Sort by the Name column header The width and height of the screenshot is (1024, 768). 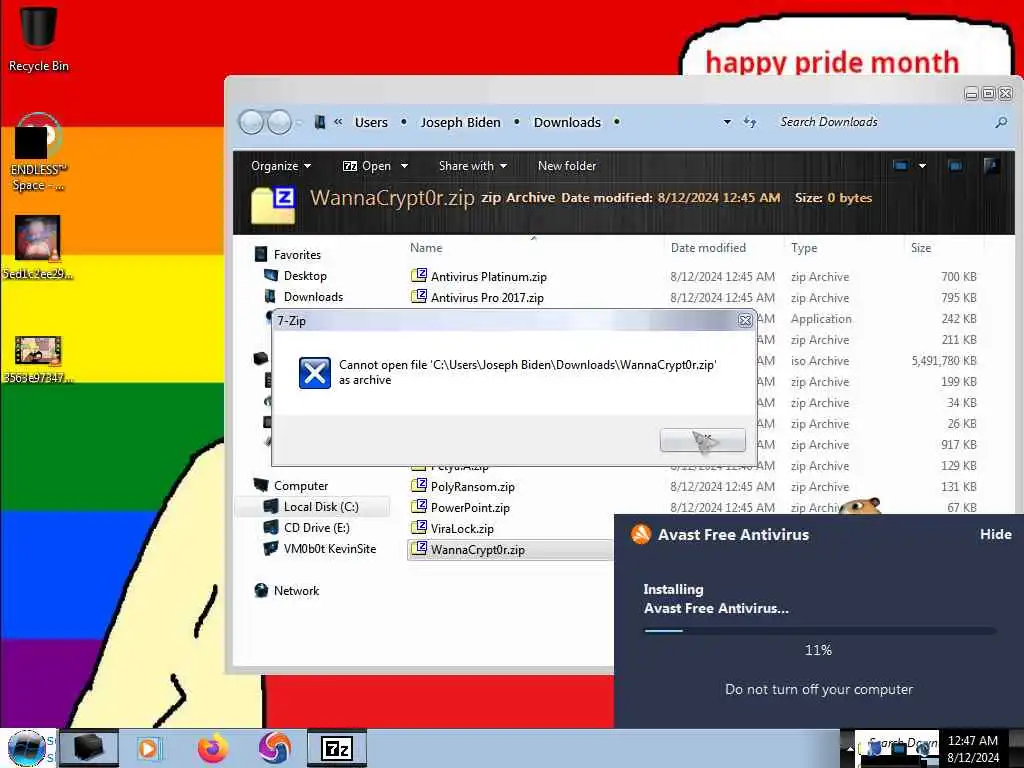(426, 248)
